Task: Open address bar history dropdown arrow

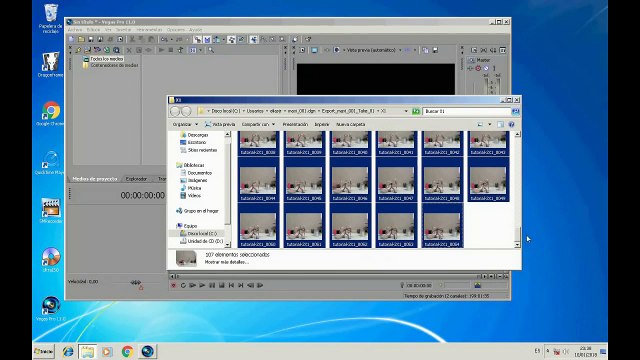Action: click(406, 111)
